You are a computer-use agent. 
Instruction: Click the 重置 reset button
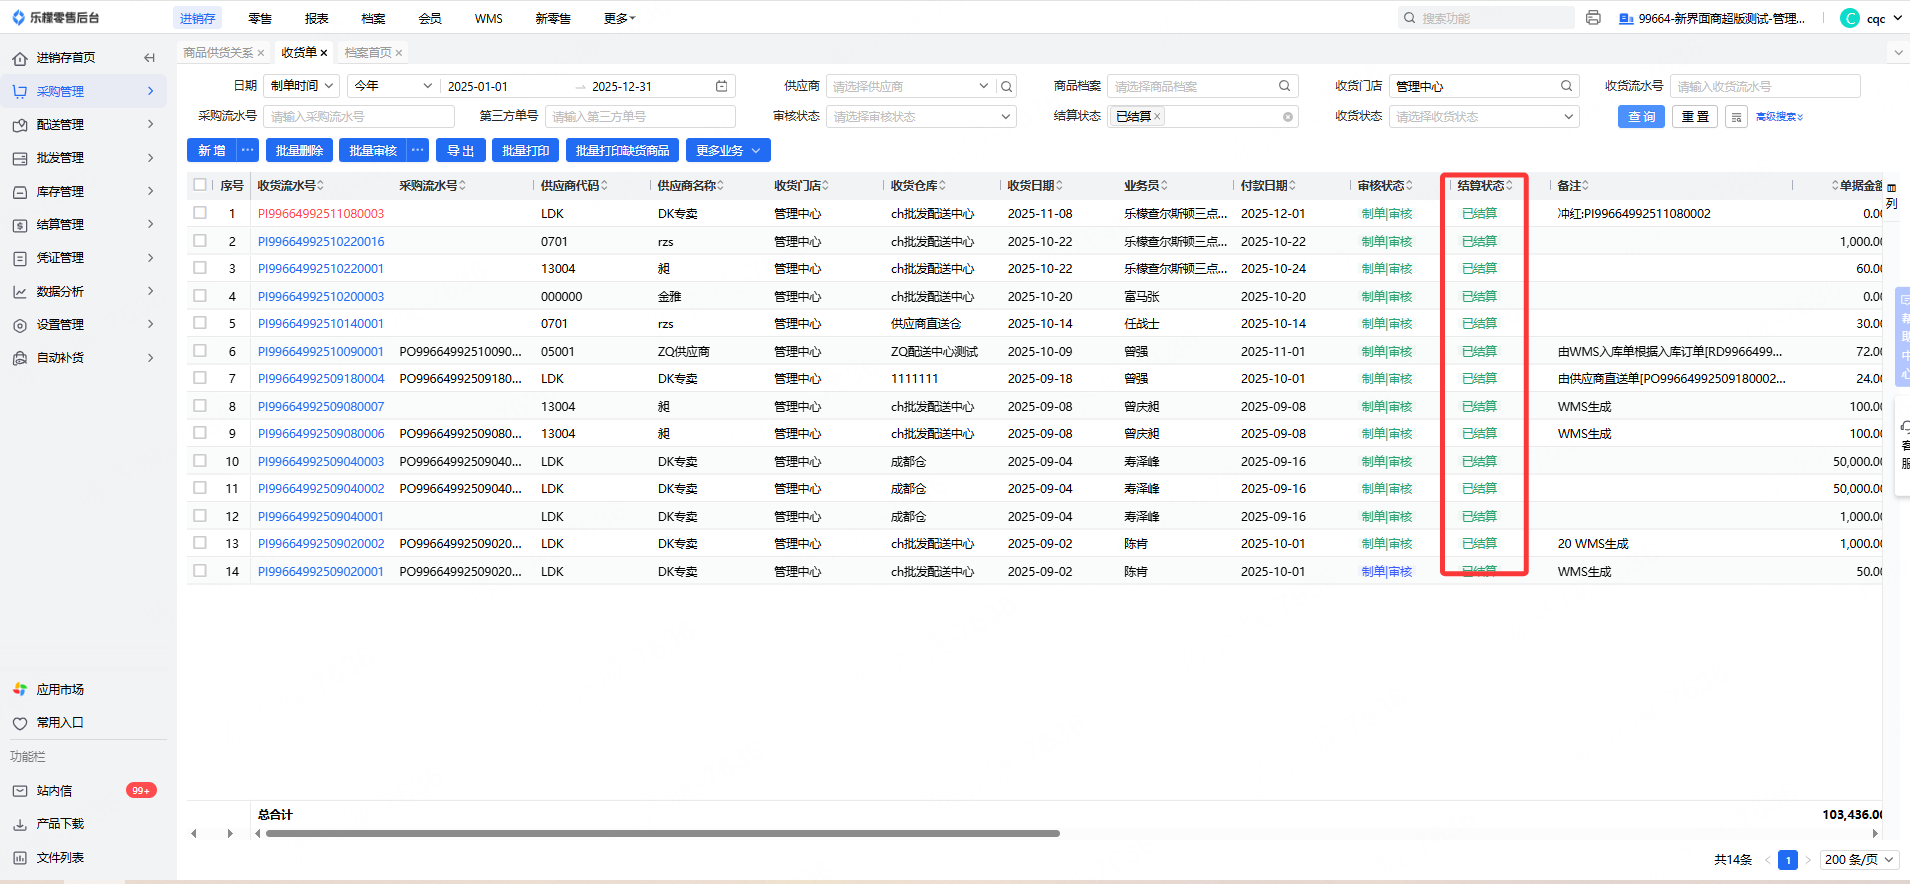tap(1695, 117)
